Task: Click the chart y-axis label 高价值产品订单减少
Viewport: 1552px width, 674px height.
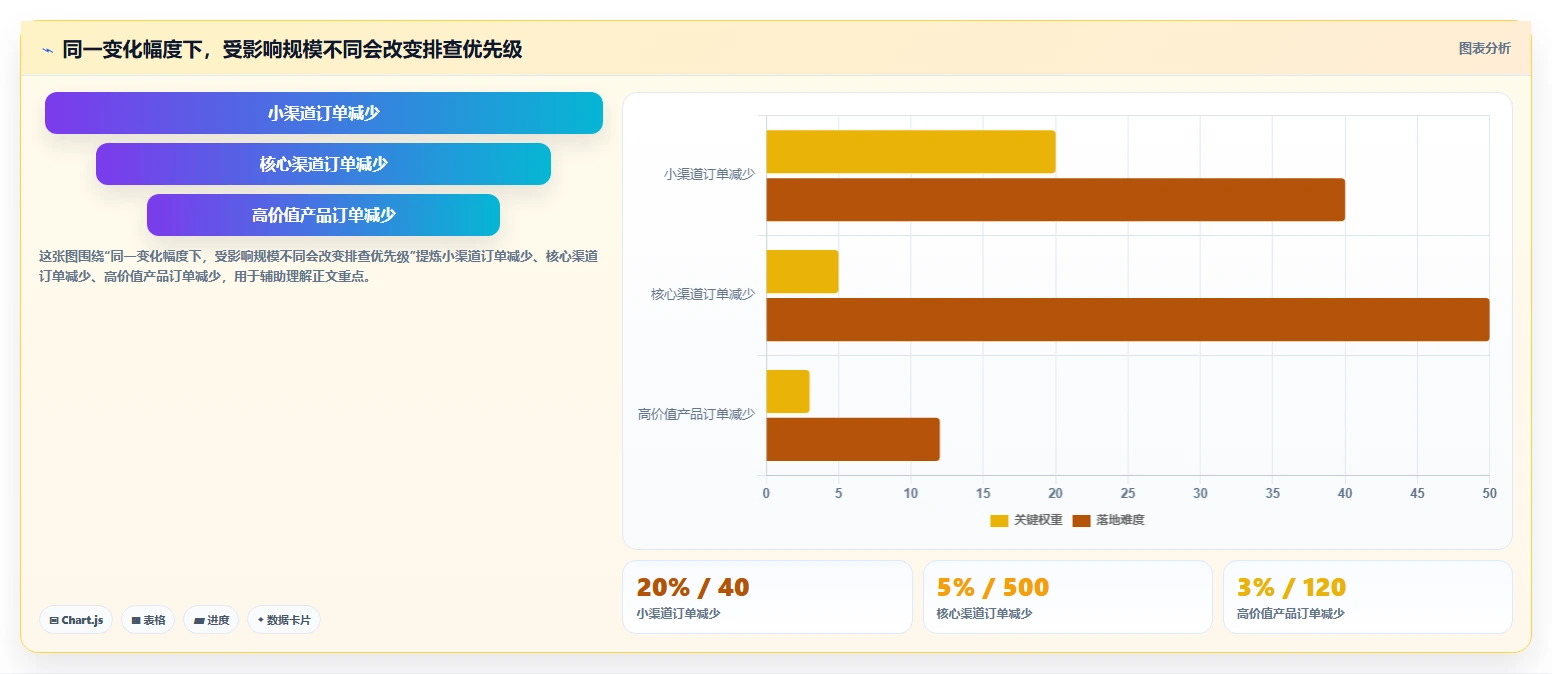Action: pos(696,414)
